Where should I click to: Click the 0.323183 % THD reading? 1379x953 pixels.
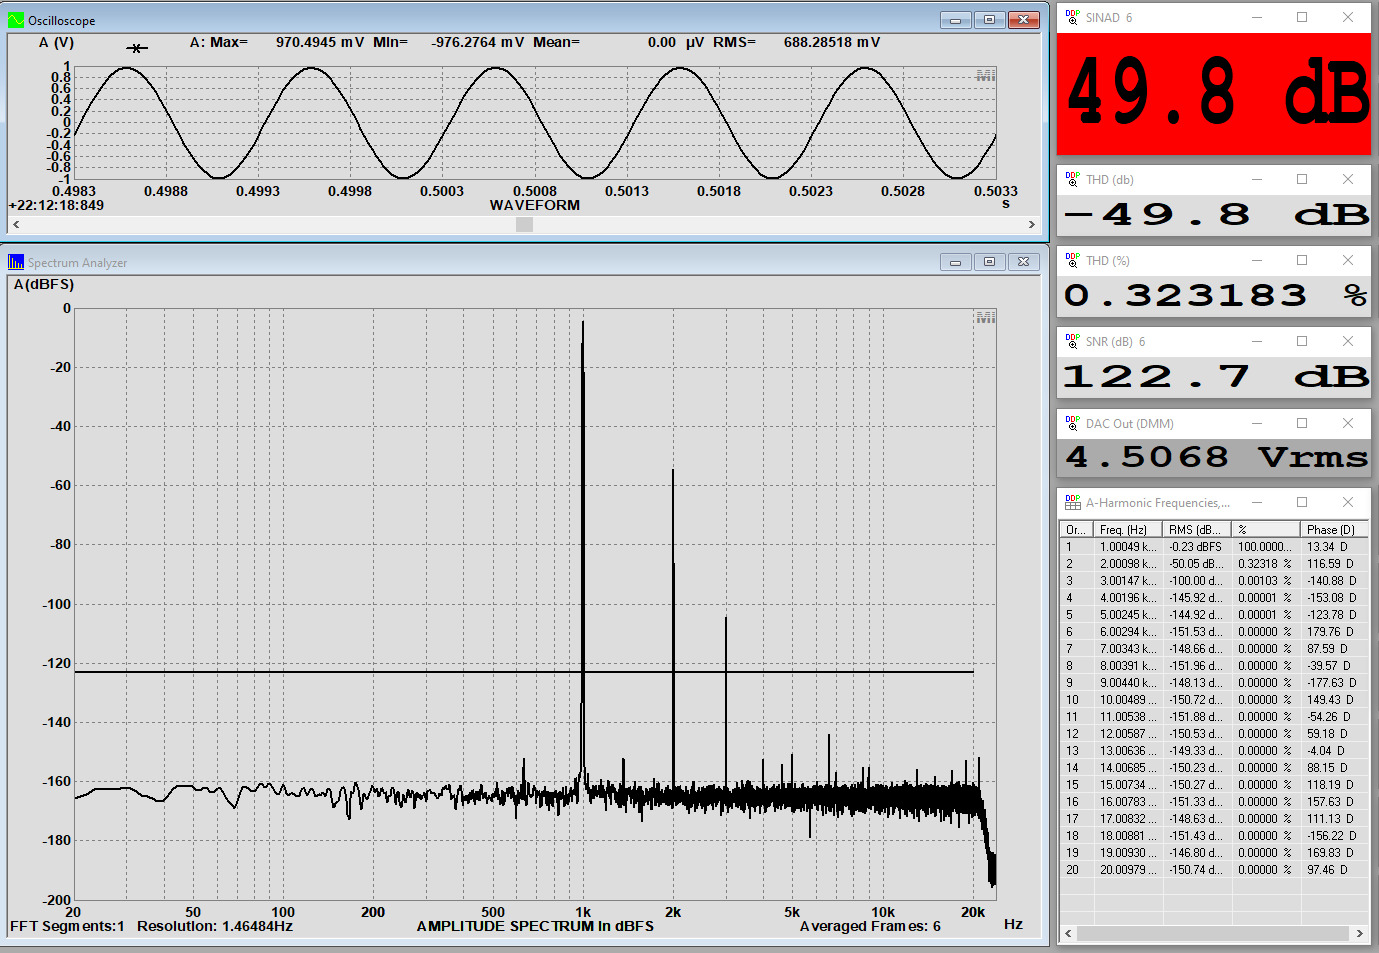click(x=1216, y=295)
